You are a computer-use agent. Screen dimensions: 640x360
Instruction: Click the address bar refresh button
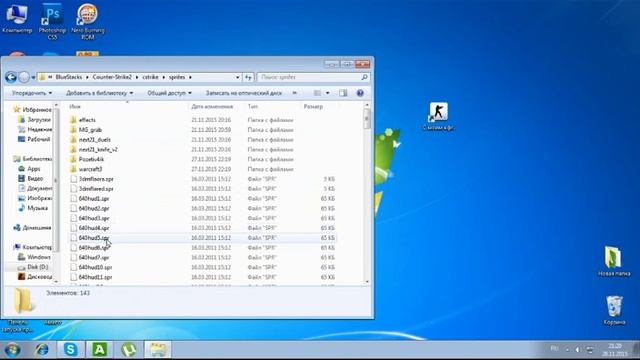(248, 77)
